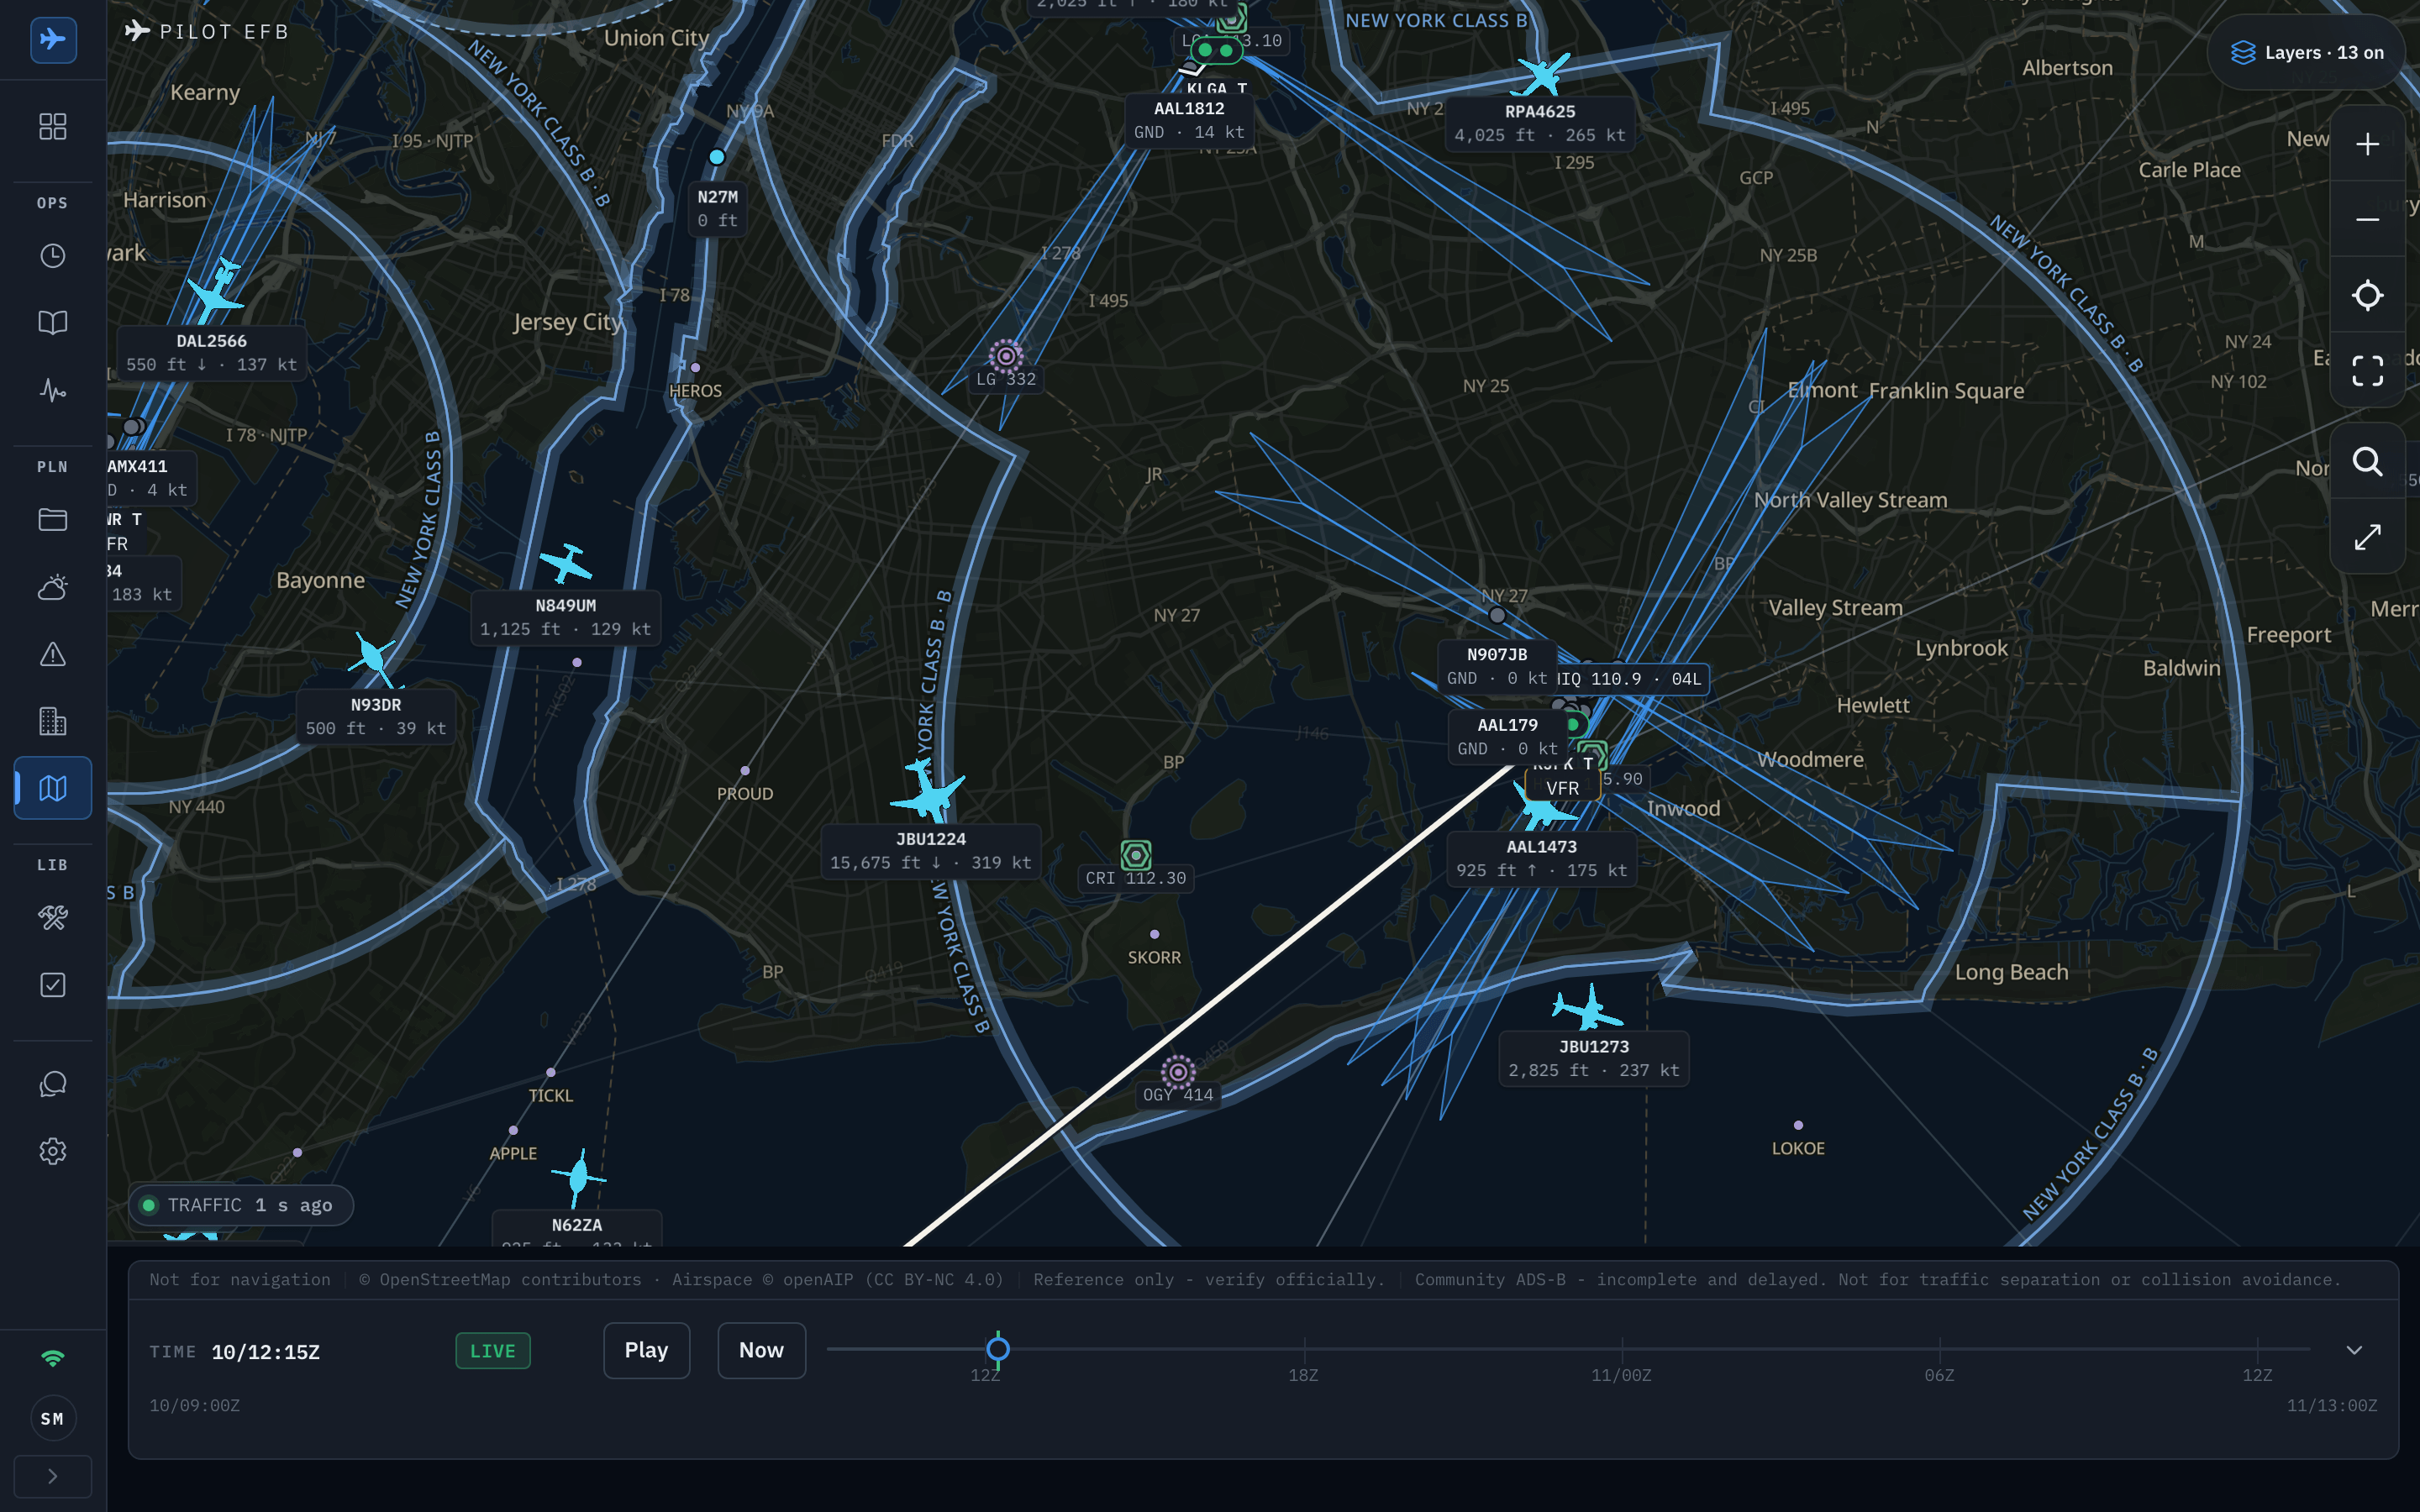Click the diagonal arrow measure button

2367,537
